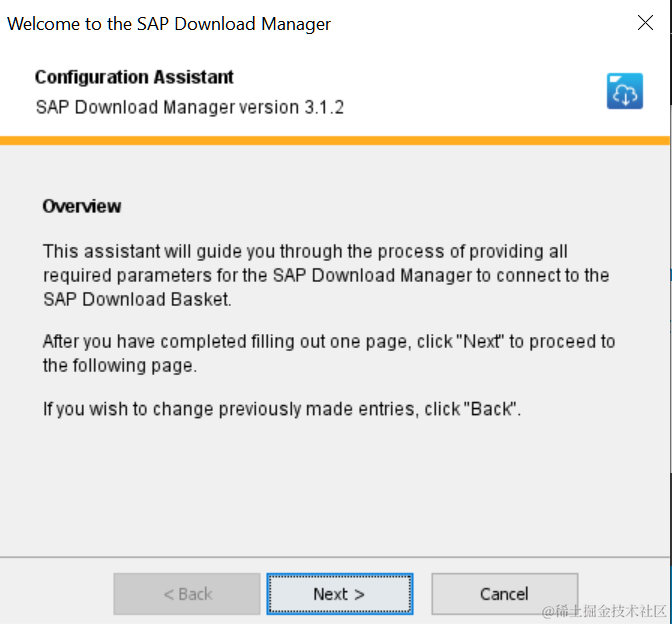Click the Cancel button
Viewport: 672px width, 624px height.
coord(504,594)
